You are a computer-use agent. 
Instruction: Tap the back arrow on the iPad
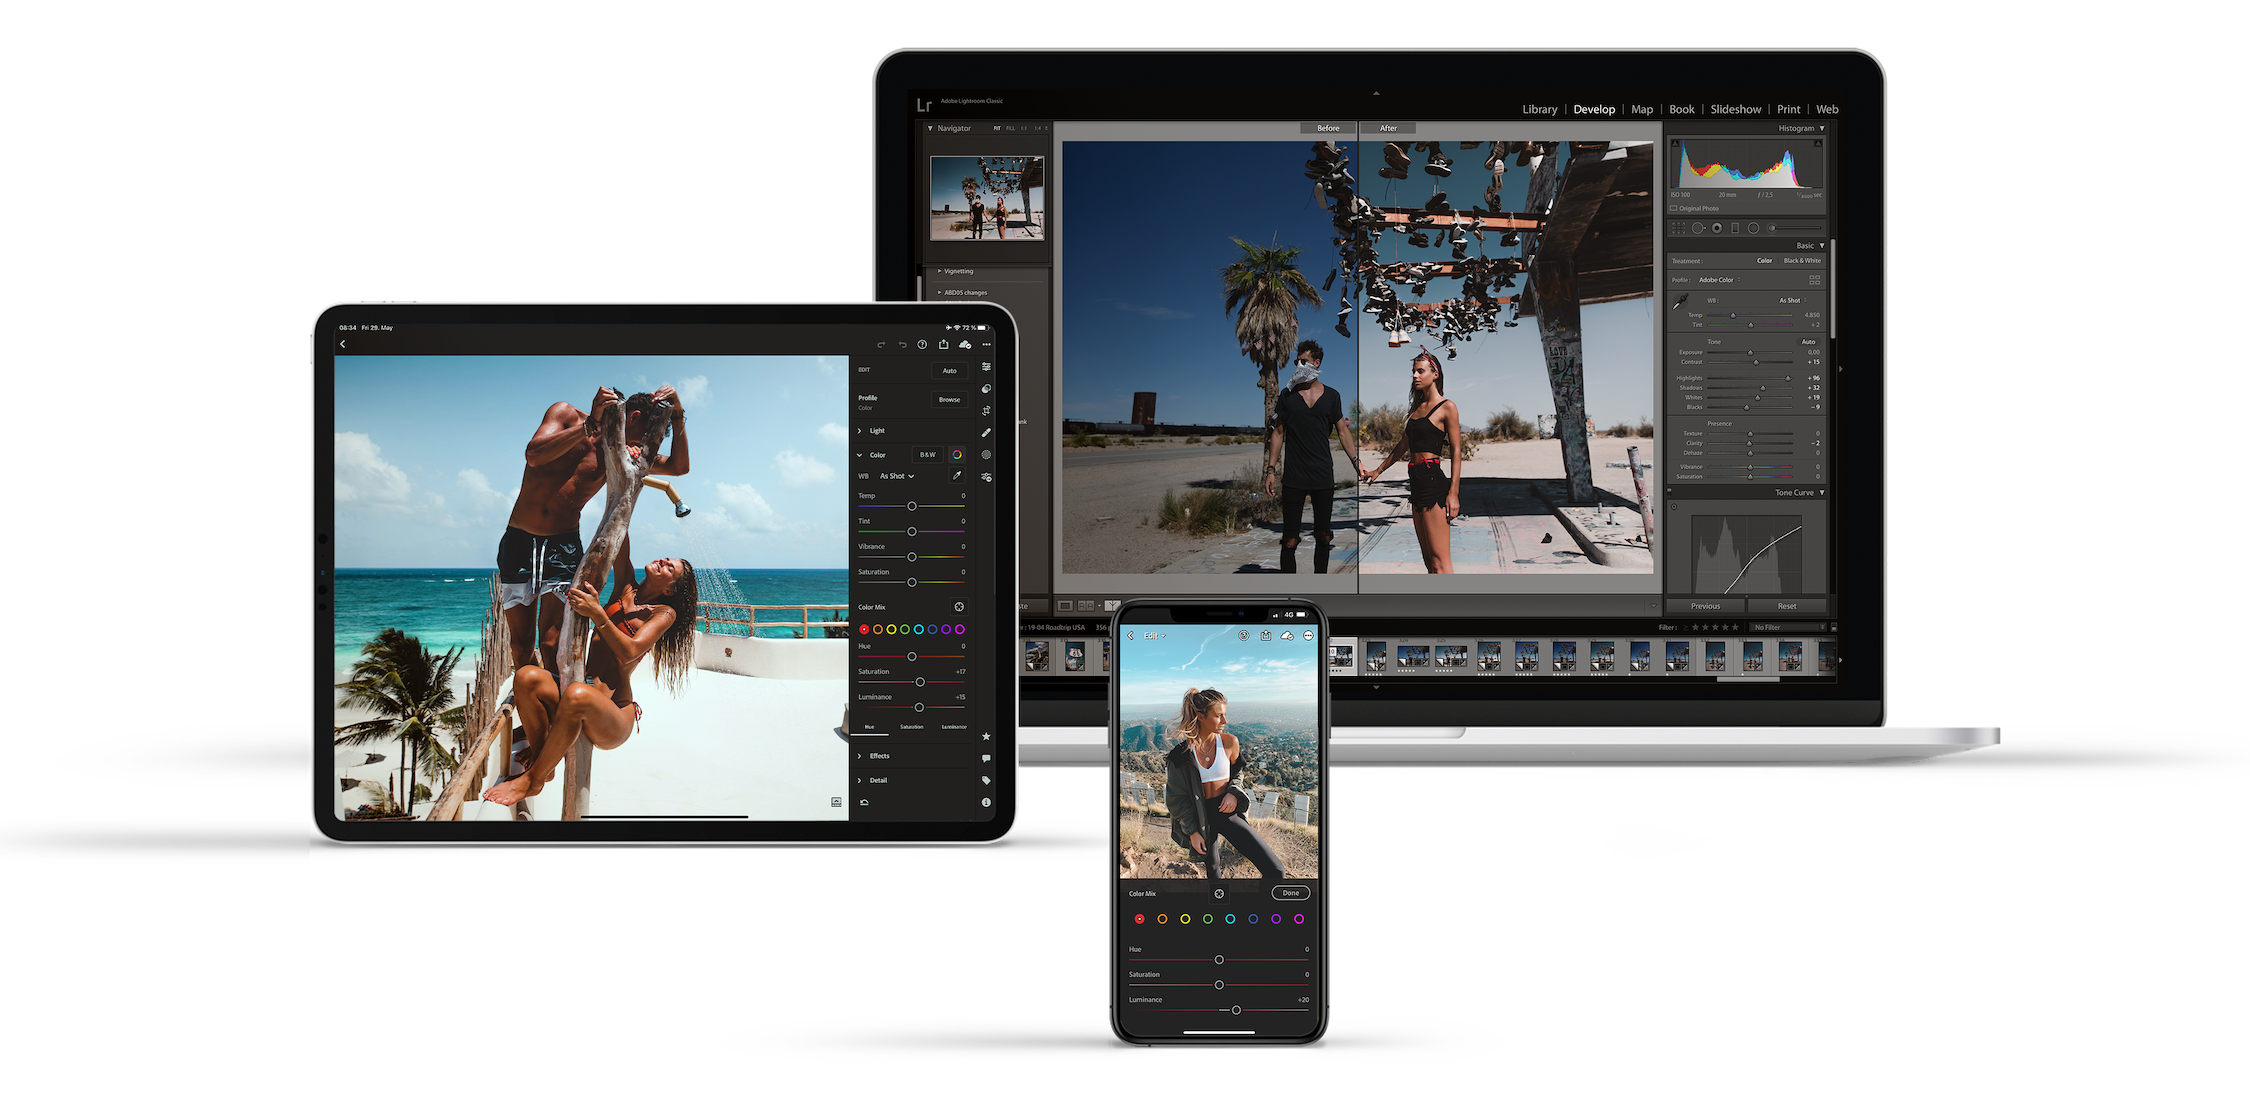coord(342,344)
